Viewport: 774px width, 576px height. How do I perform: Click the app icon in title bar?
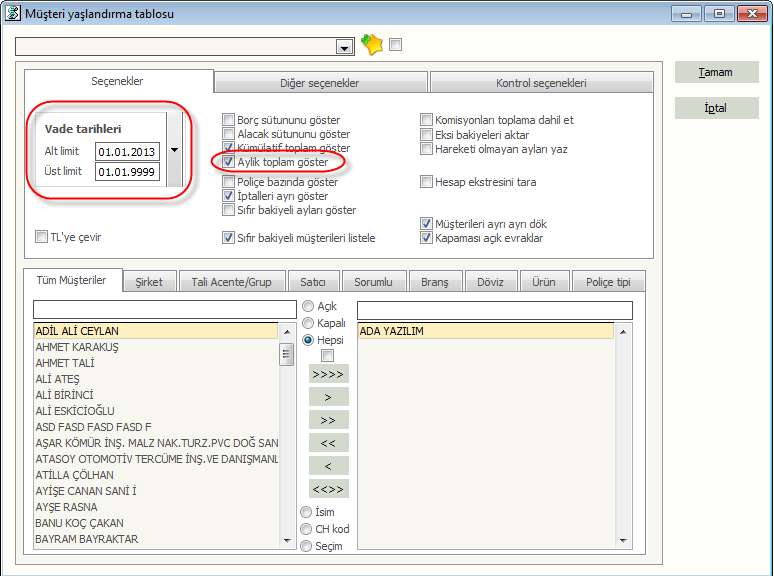[12, 13]
